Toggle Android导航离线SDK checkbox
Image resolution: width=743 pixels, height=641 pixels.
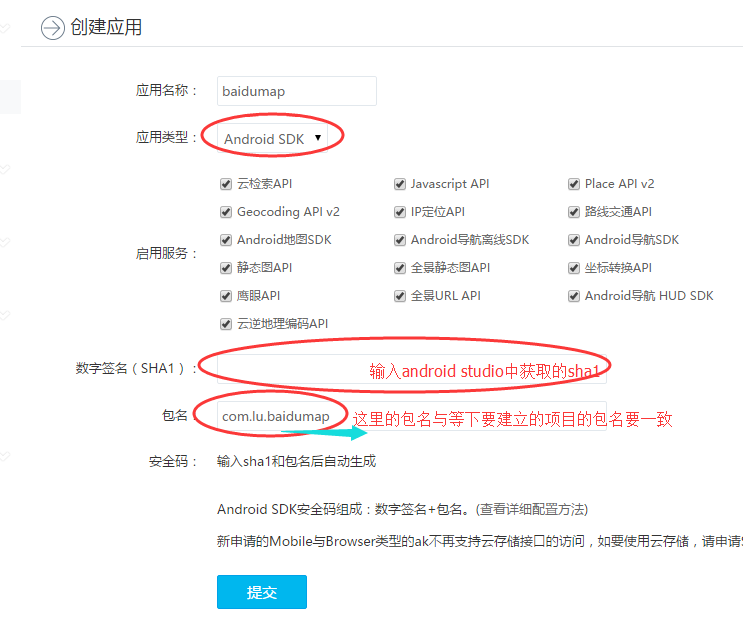click(399, 240)
